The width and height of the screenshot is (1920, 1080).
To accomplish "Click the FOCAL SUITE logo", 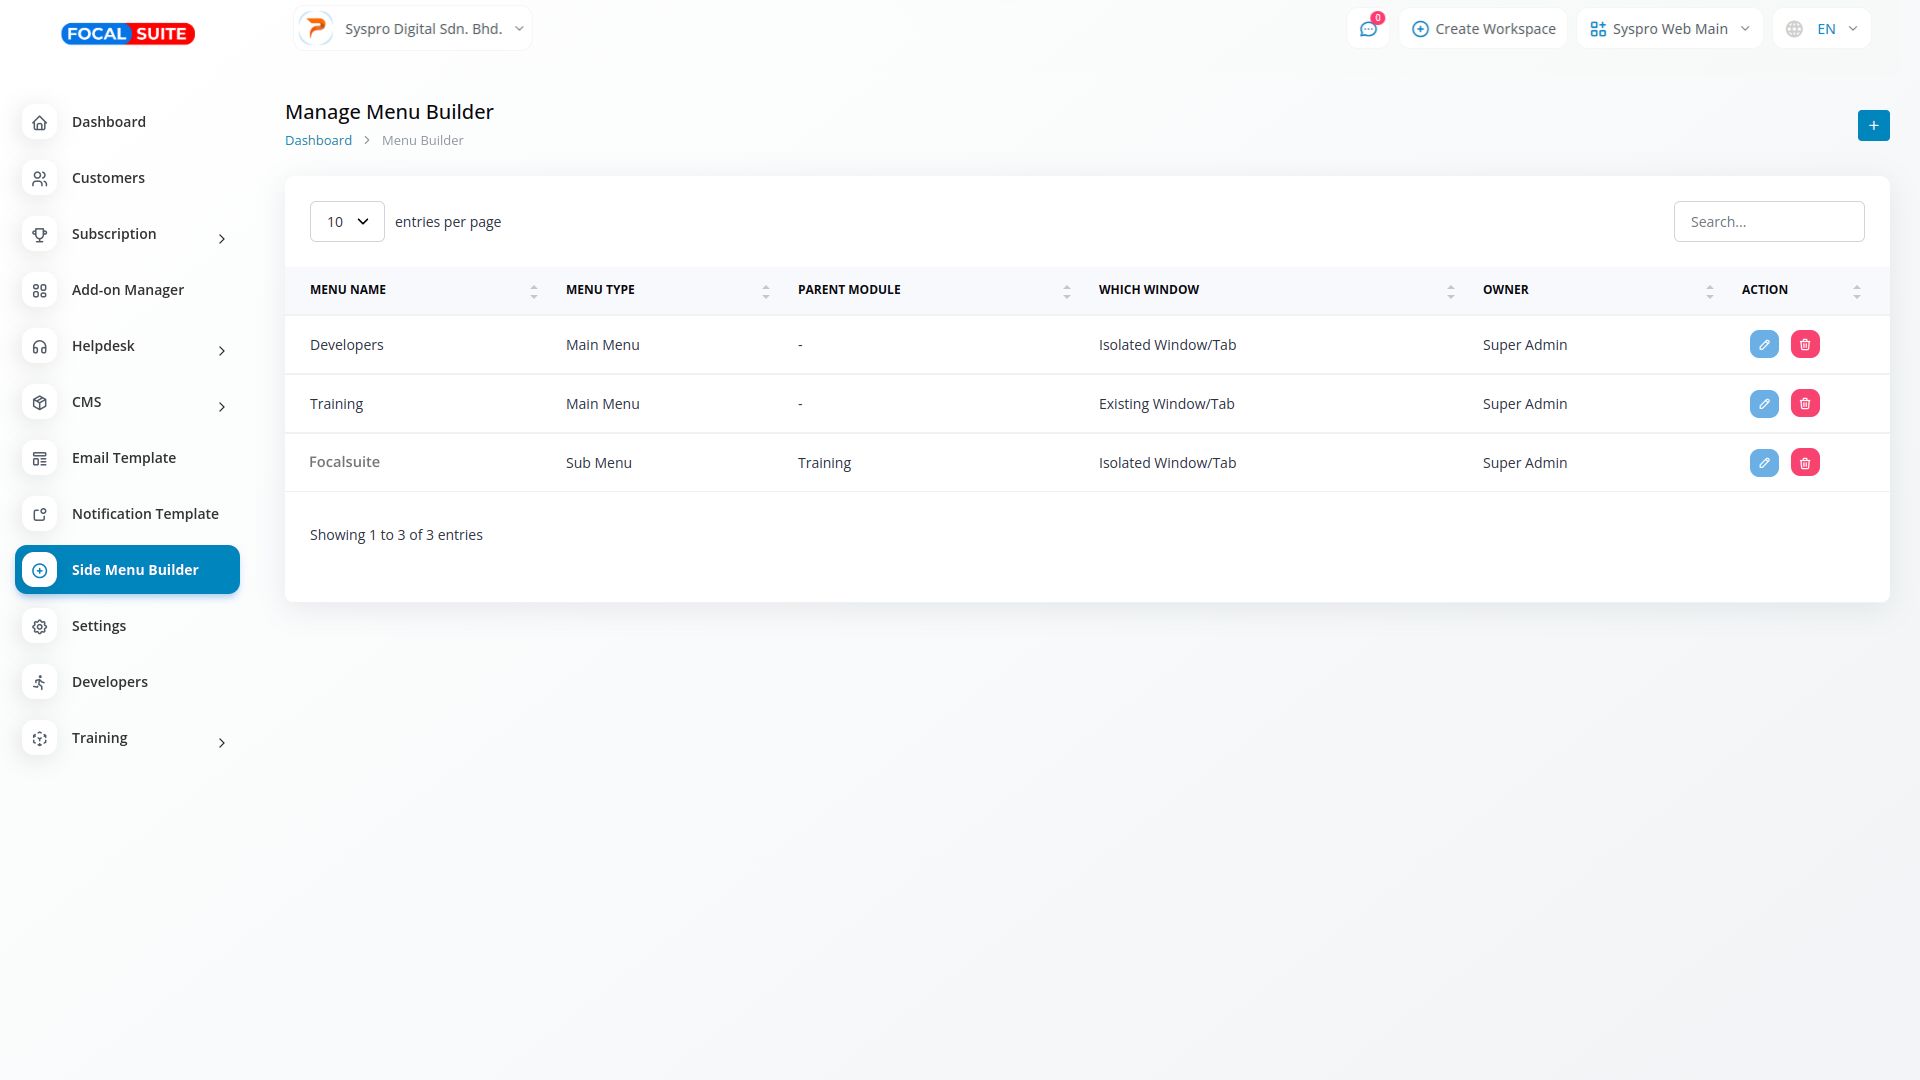I will point(128,34).
